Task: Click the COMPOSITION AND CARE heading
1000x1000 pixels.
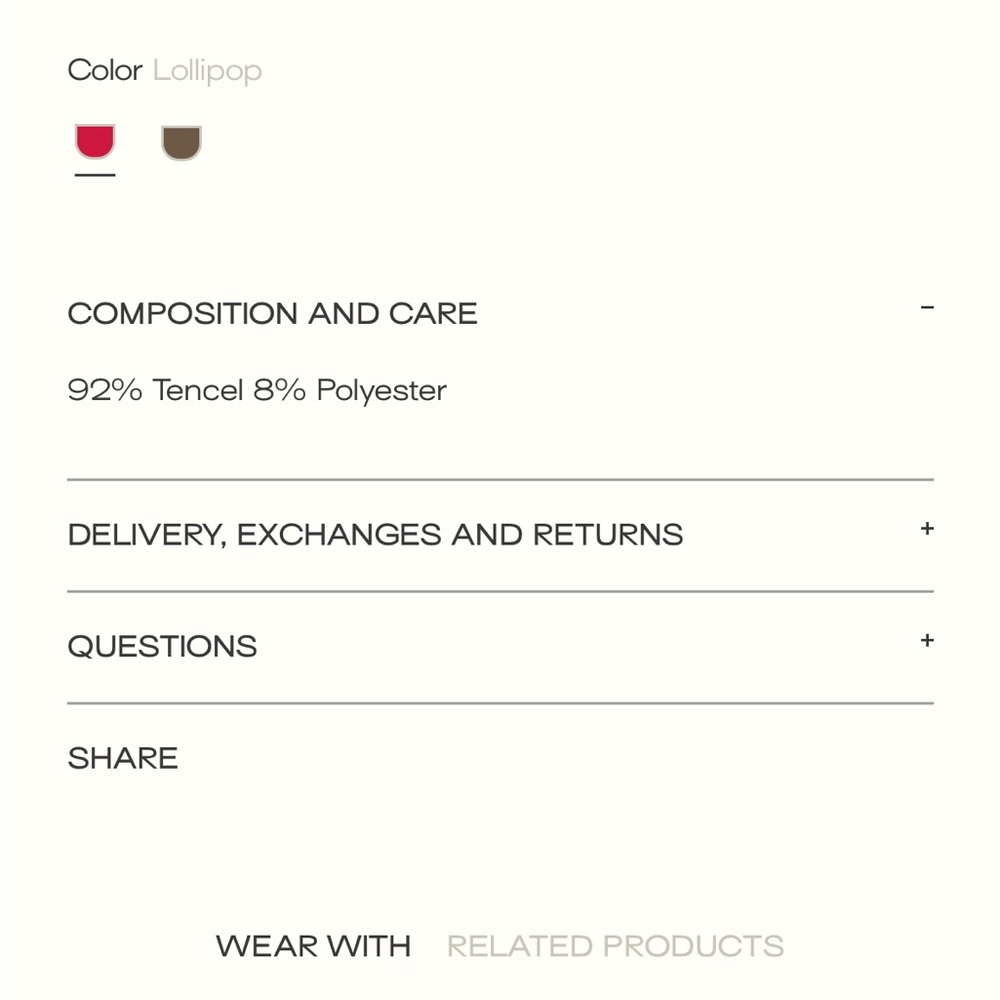Action: 273,314
